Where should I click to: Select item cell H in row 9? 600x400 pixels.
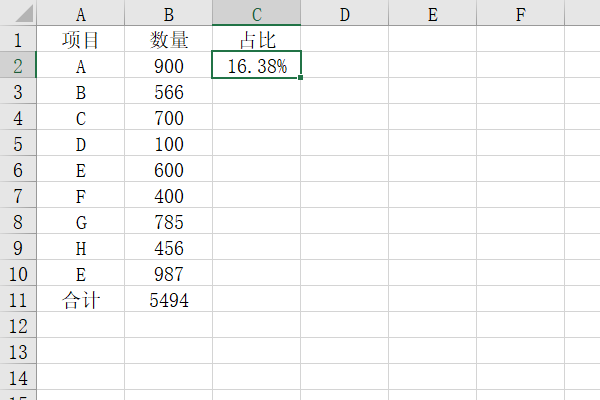(x=80, y=247)
